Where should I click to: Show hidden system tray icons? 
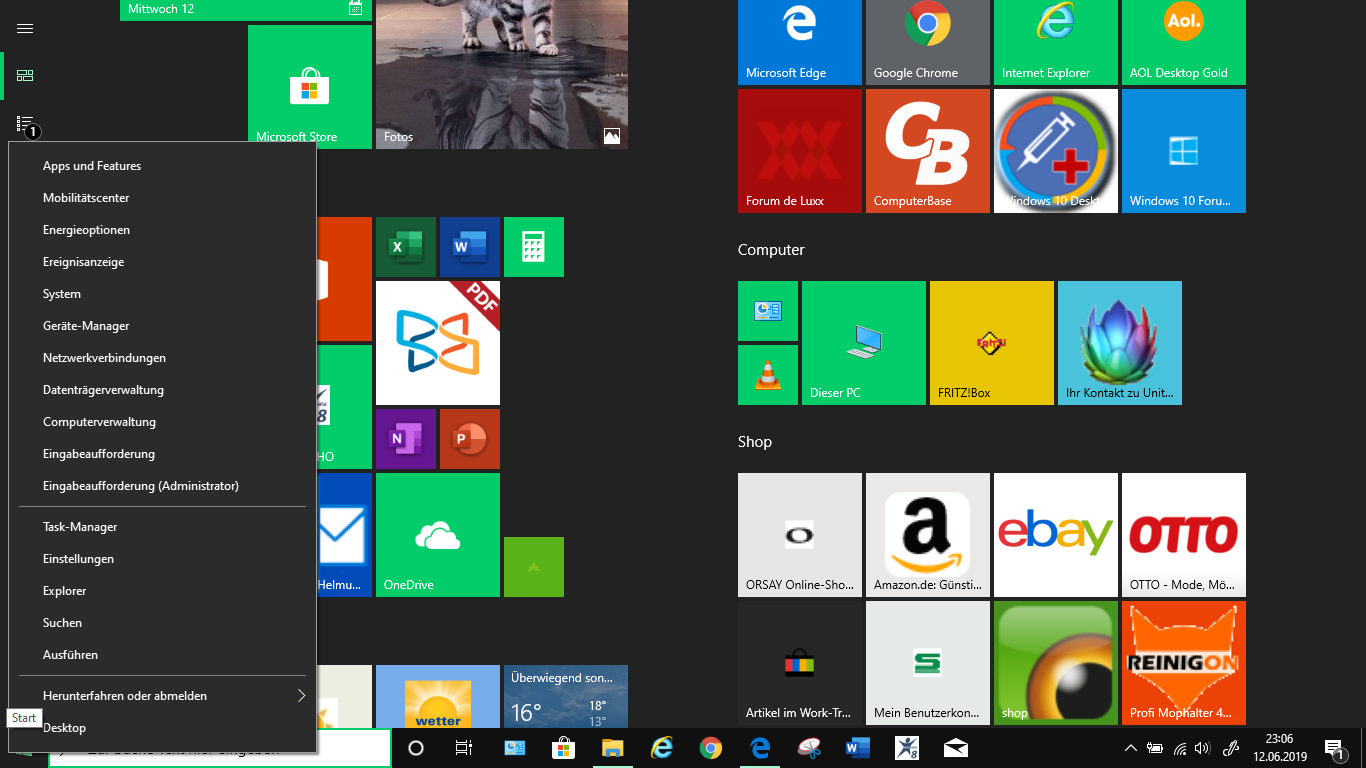(1131, 748)
